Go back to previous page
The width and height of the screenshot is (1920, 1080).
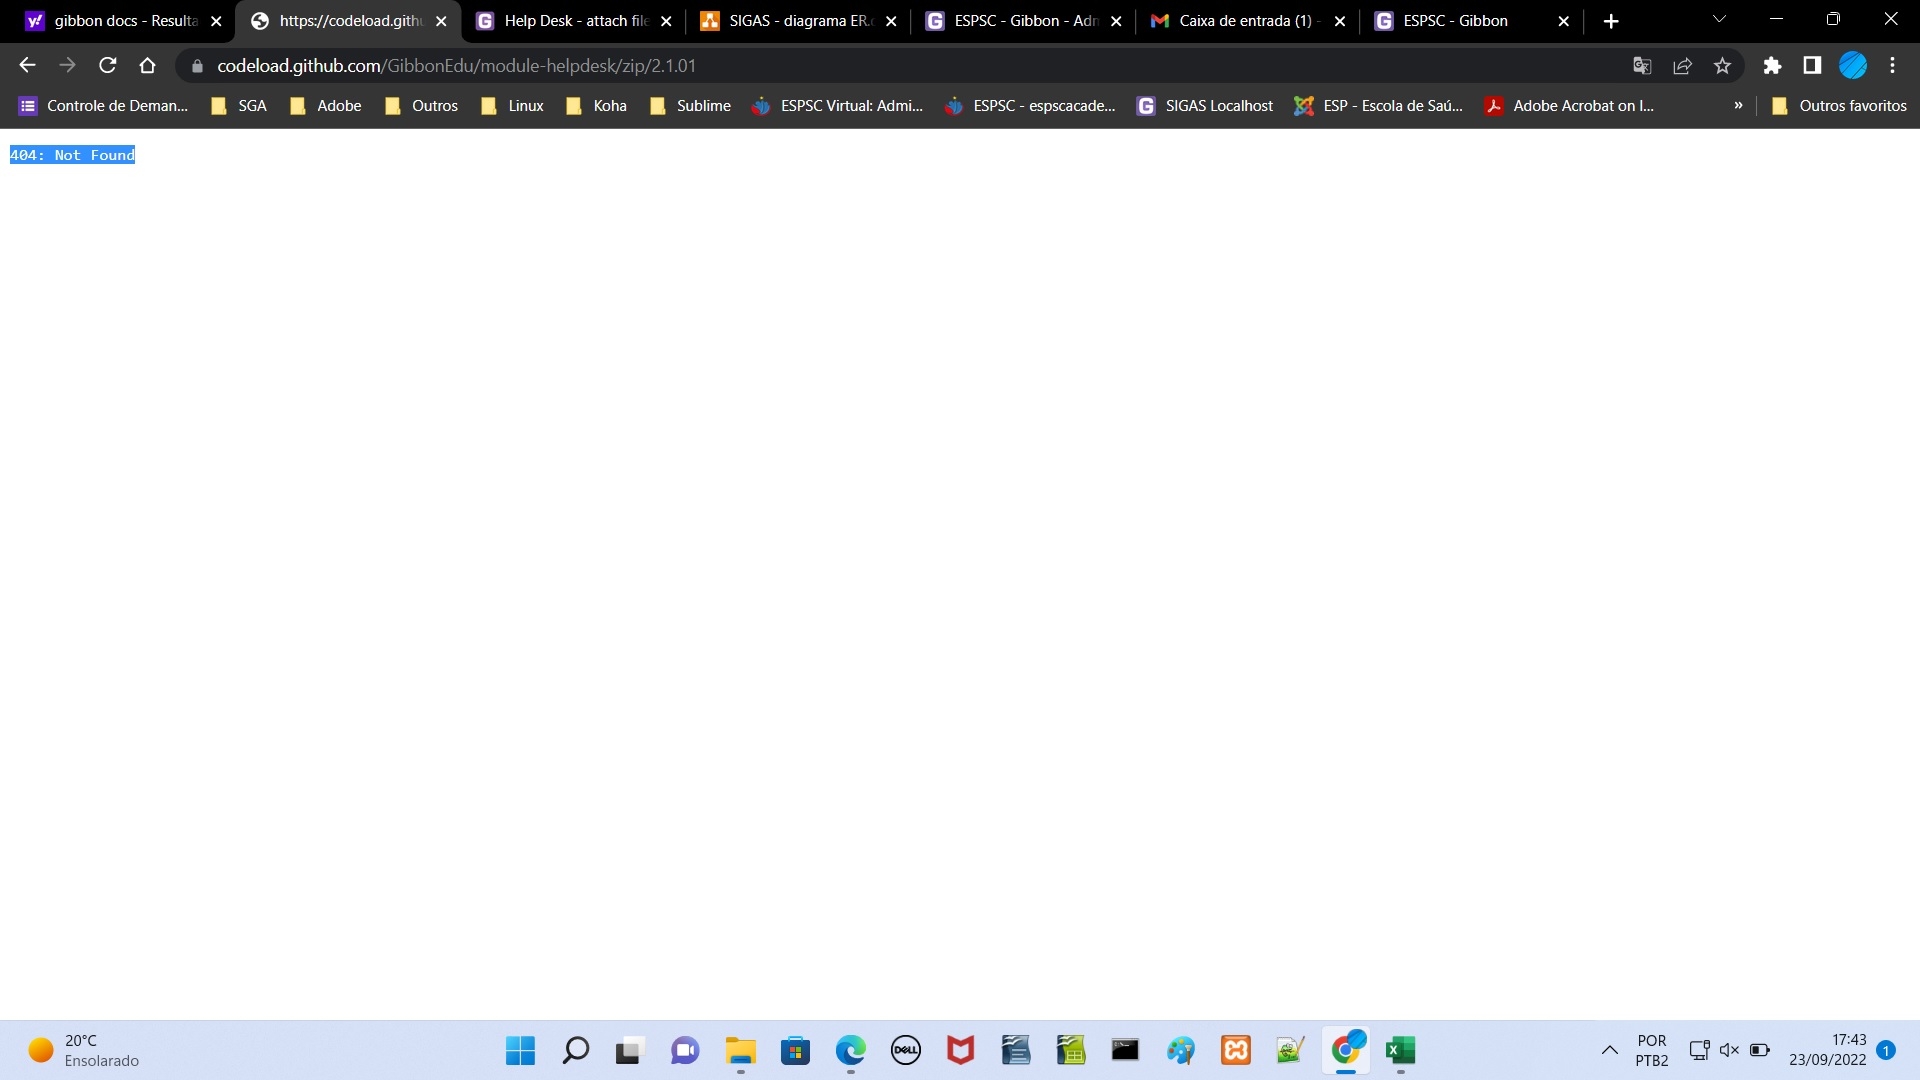(x=27, y=66)
